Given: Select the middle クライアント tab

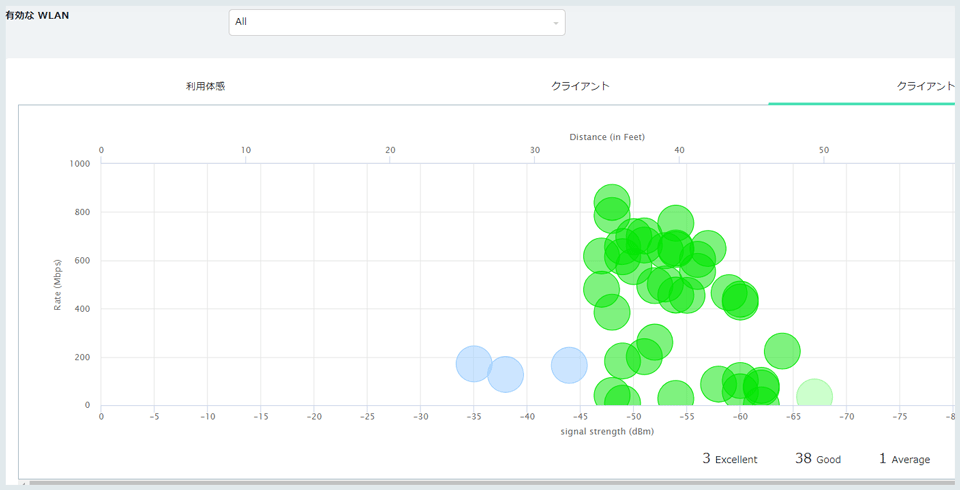Looking at the screenshot, I should click(x=580, y=86).
